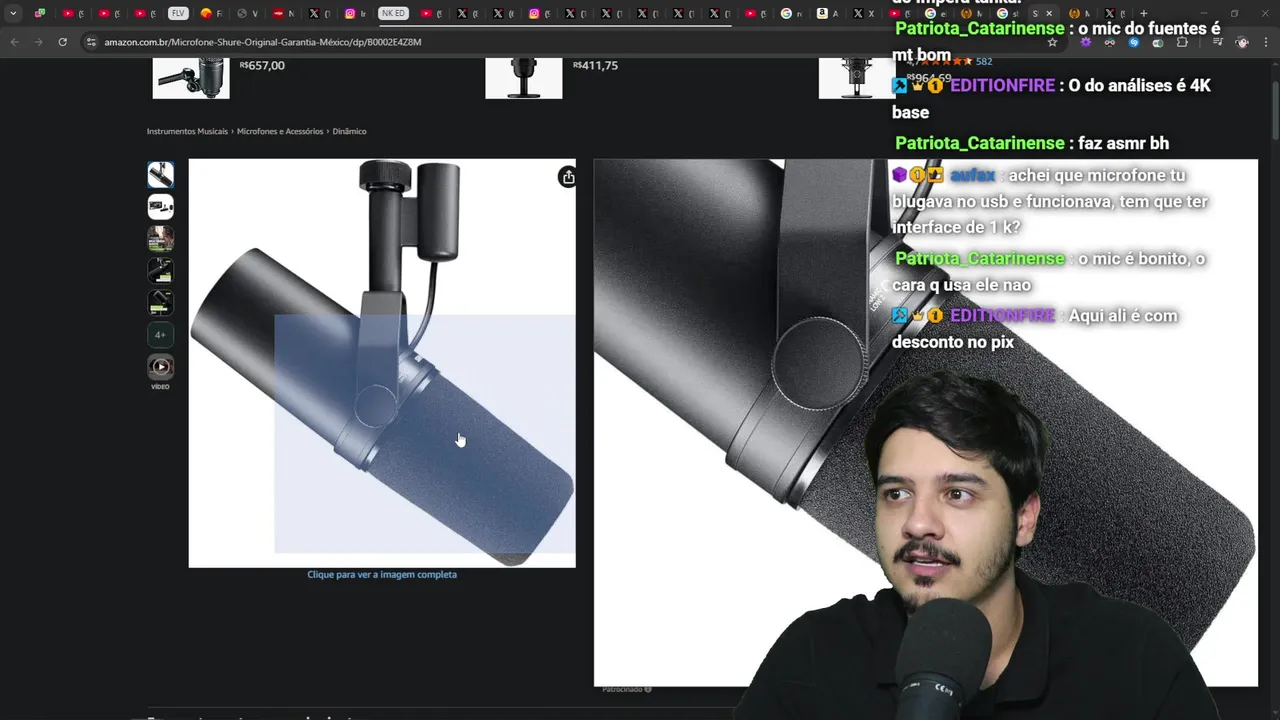Click 'Clique para ver a imagem completa'
The width and height of the screenshot is (1280, 720).
[382, 575]
